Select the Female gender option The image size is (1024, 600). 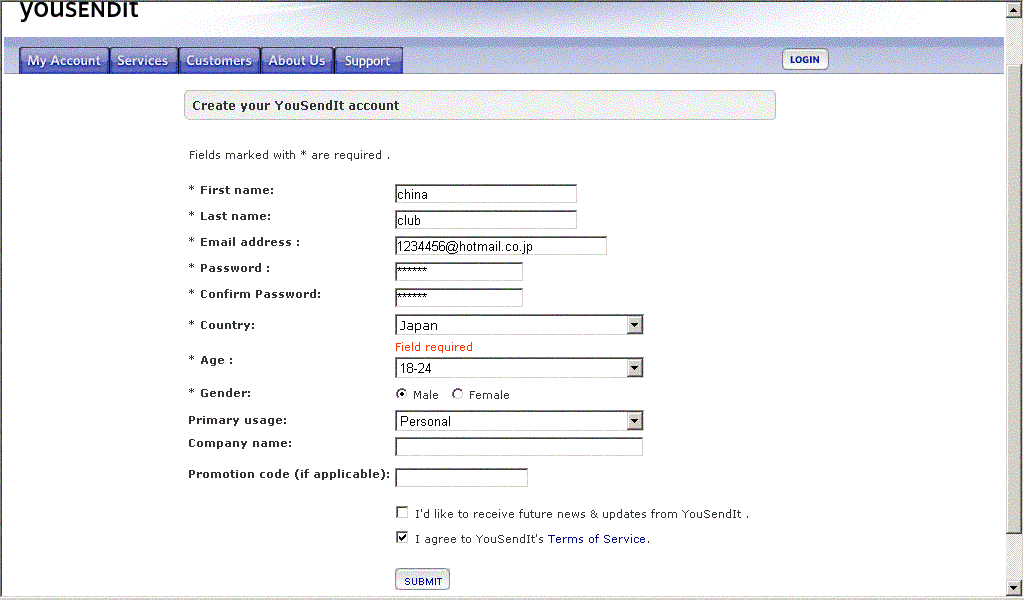pos(458,394)
